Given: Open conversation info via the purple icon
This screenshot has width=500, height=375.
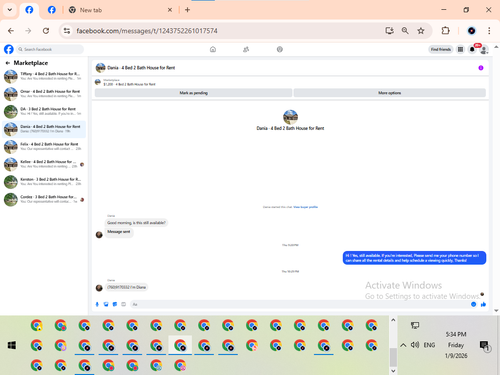Looking at the screenshot, I should 481,68.
